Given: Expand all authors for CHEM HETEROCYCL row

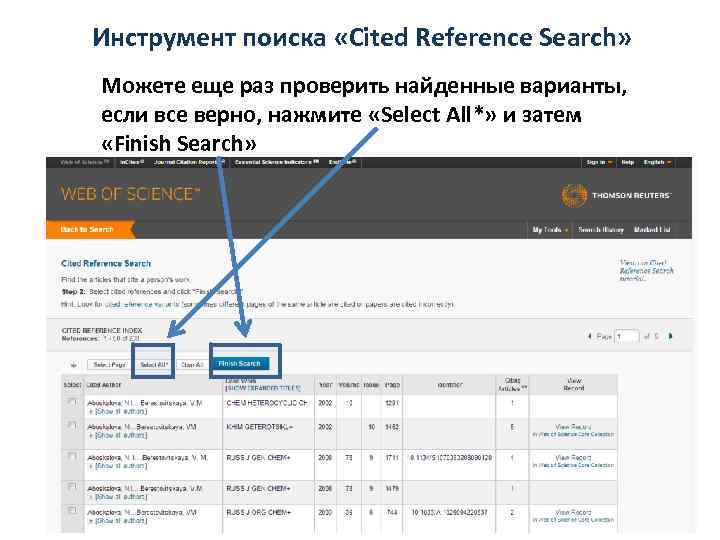Looking at the screenshot, I should click(118, 411).
